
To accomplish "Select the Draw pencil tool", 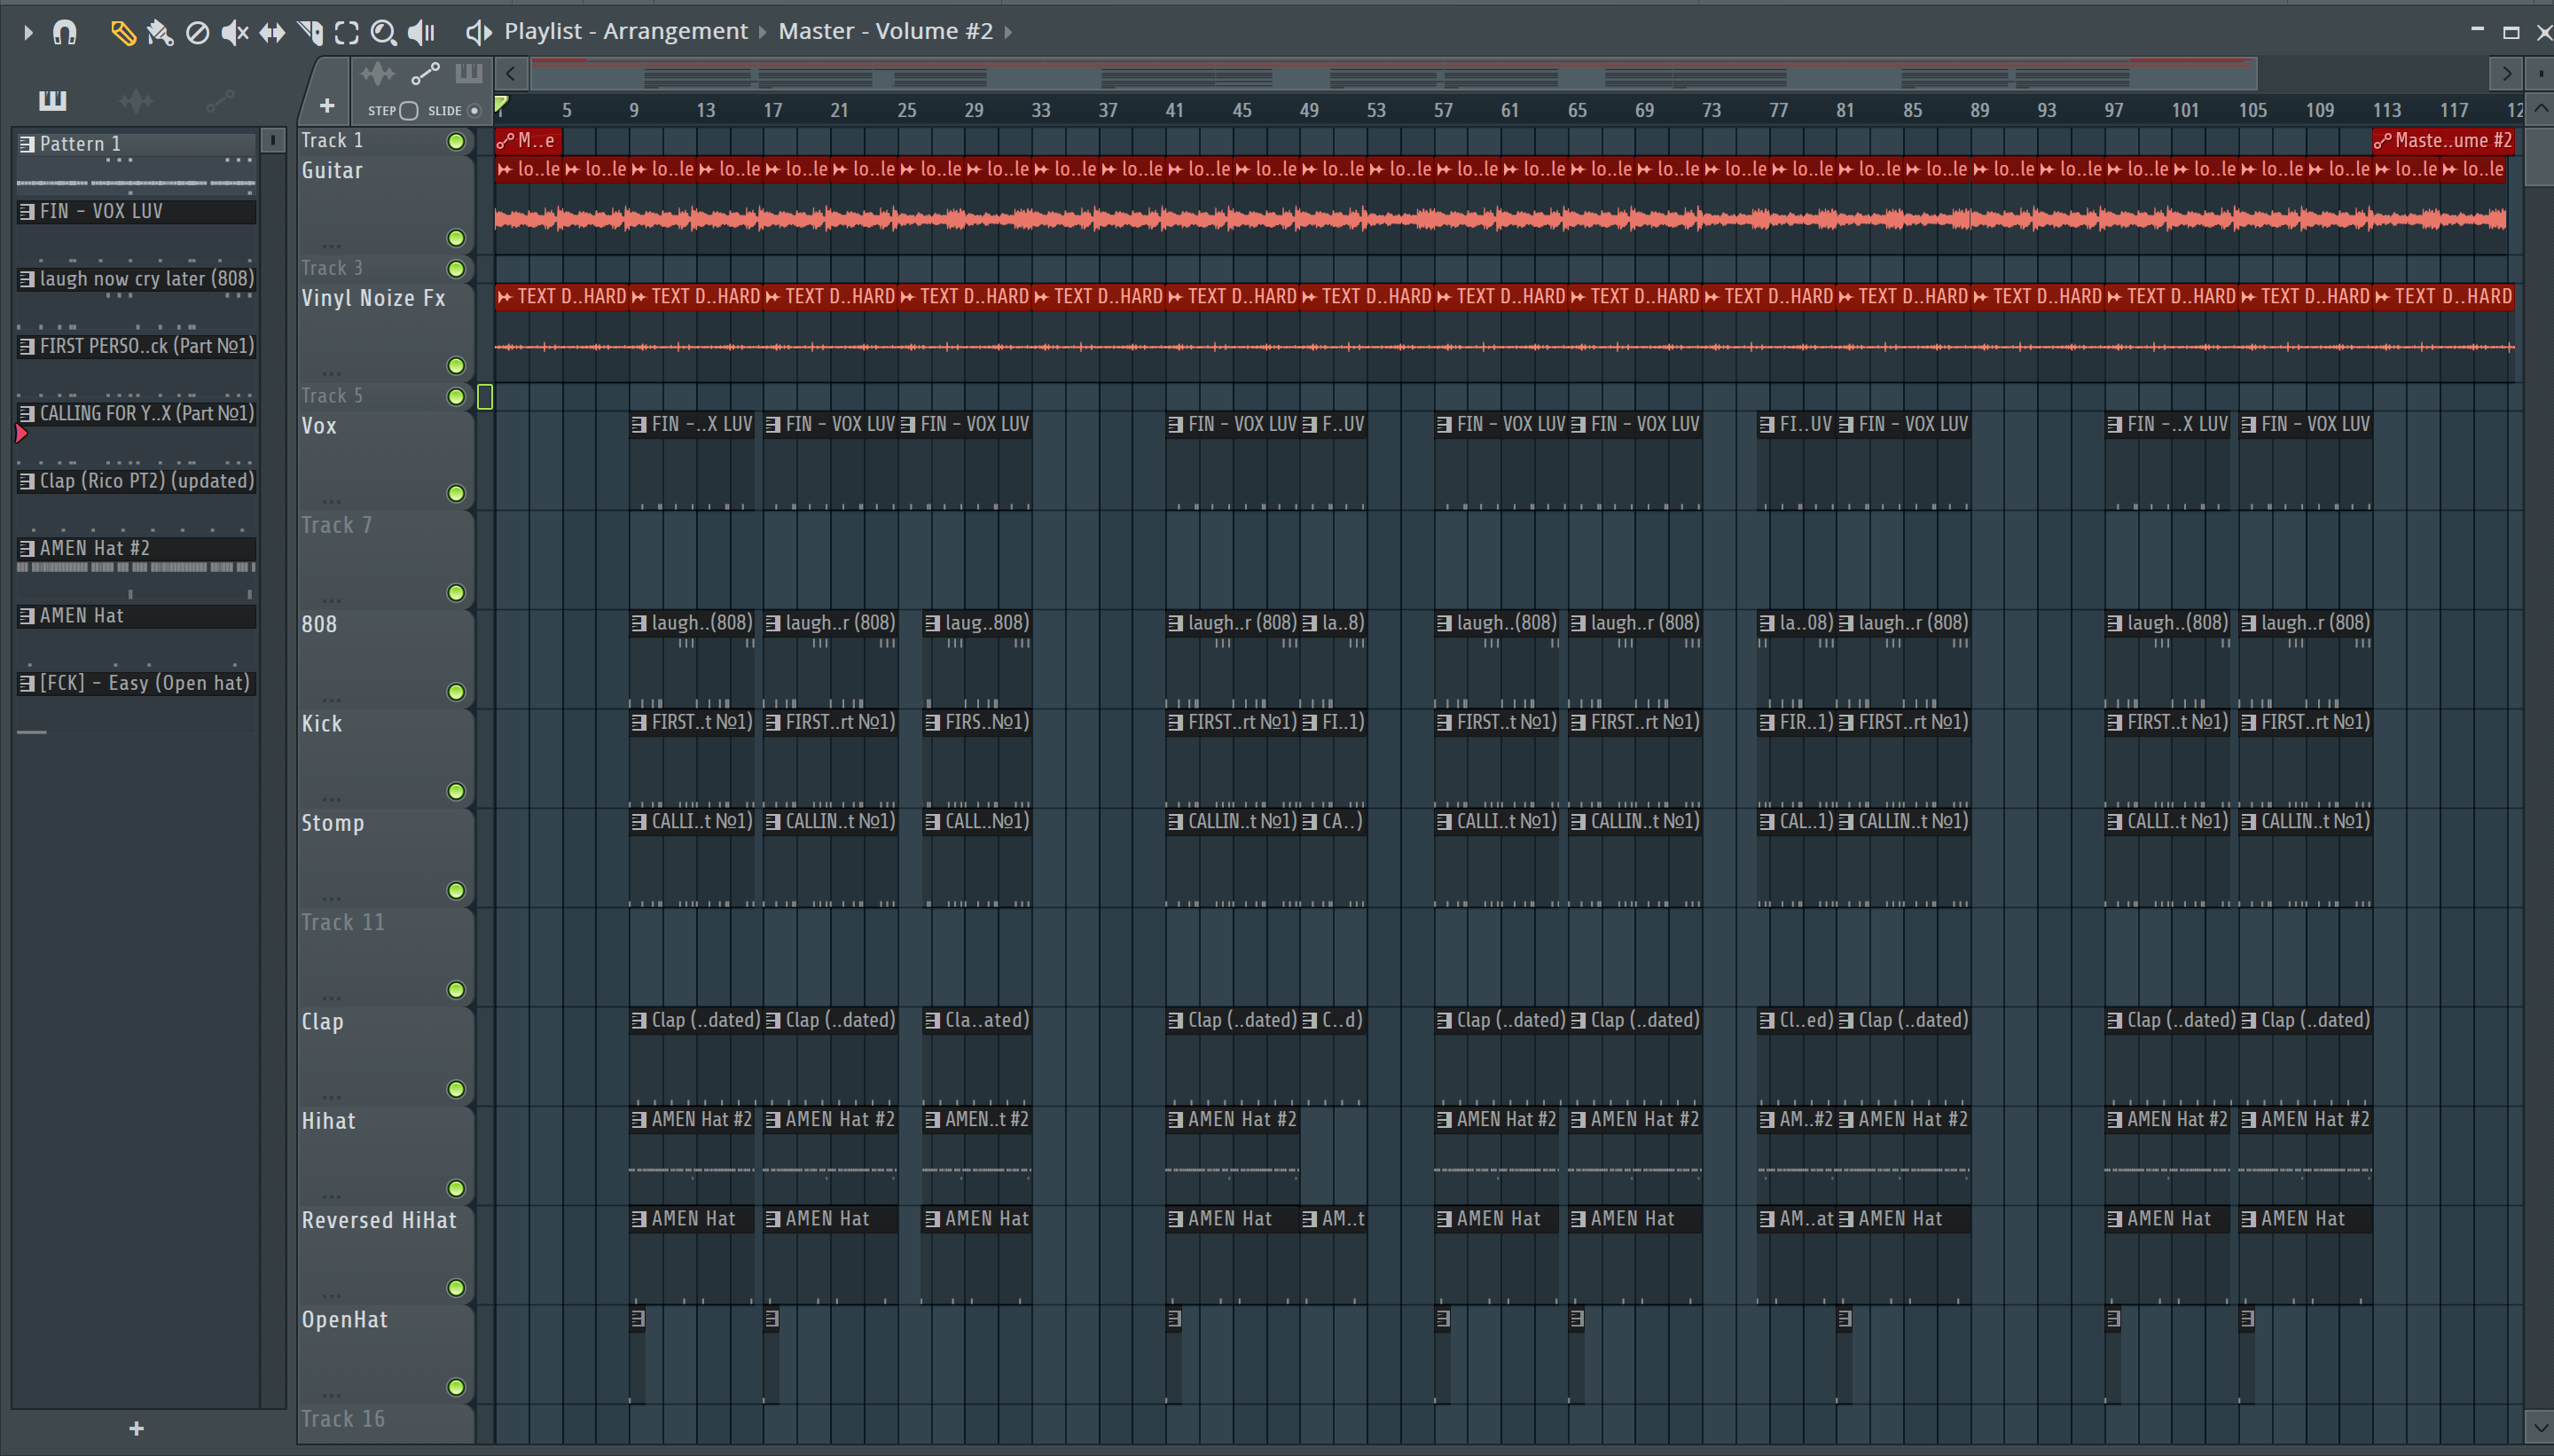I will [122, 33].
